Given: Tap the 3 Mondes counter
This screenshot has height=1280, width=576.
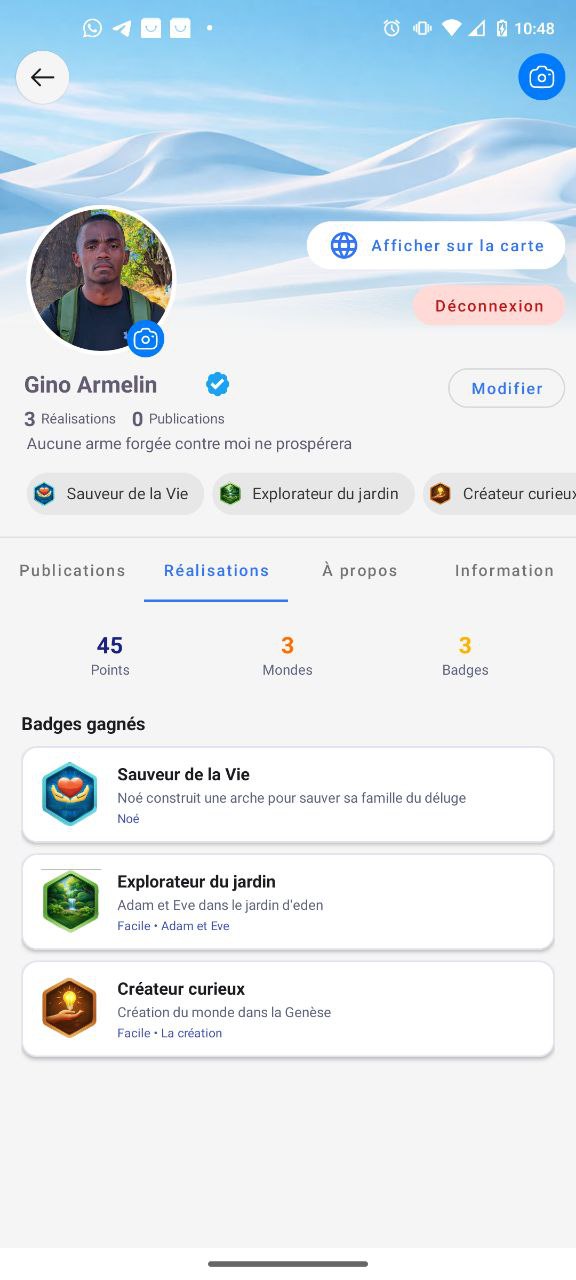Looking at the screenshot, I should (287, 654).
